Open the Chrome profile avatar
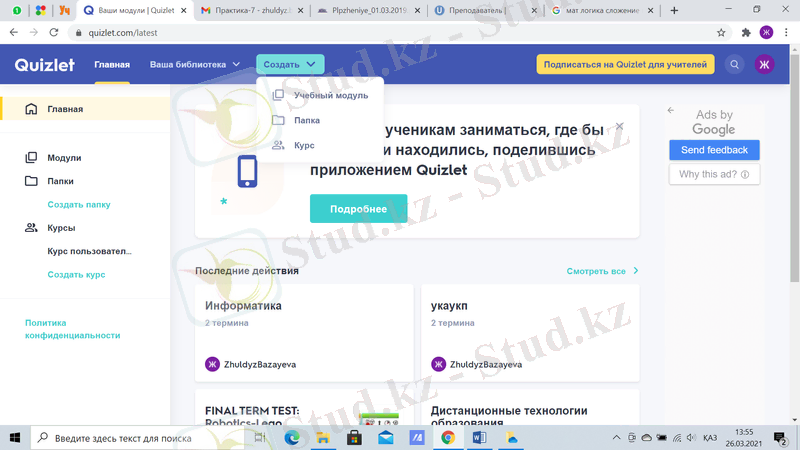The width and height of the screenshot is (800, 450). pos(766,33)
